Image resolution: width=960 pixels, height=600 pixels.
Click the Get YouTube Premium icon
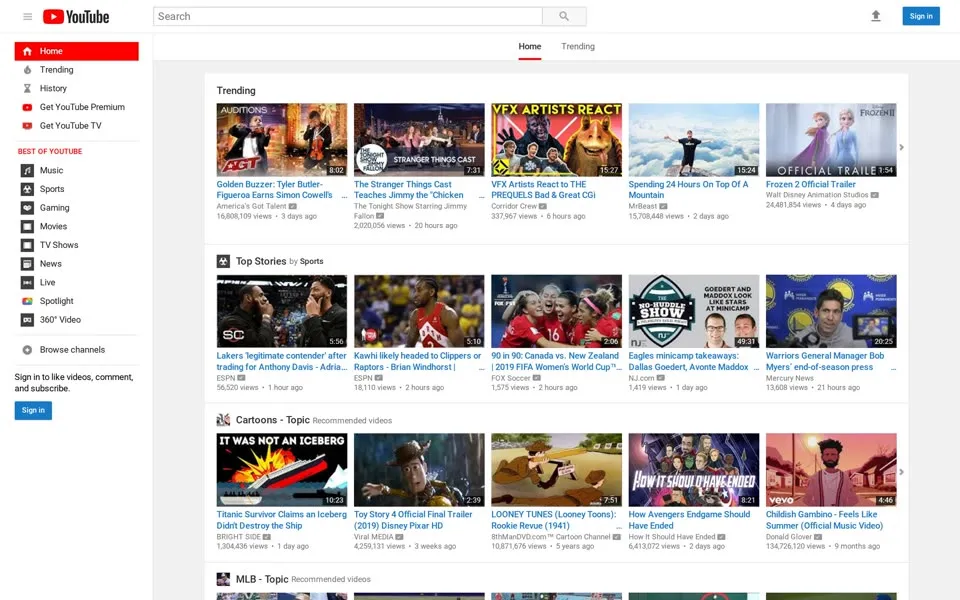pyautogui.click(x=27, y=107)
